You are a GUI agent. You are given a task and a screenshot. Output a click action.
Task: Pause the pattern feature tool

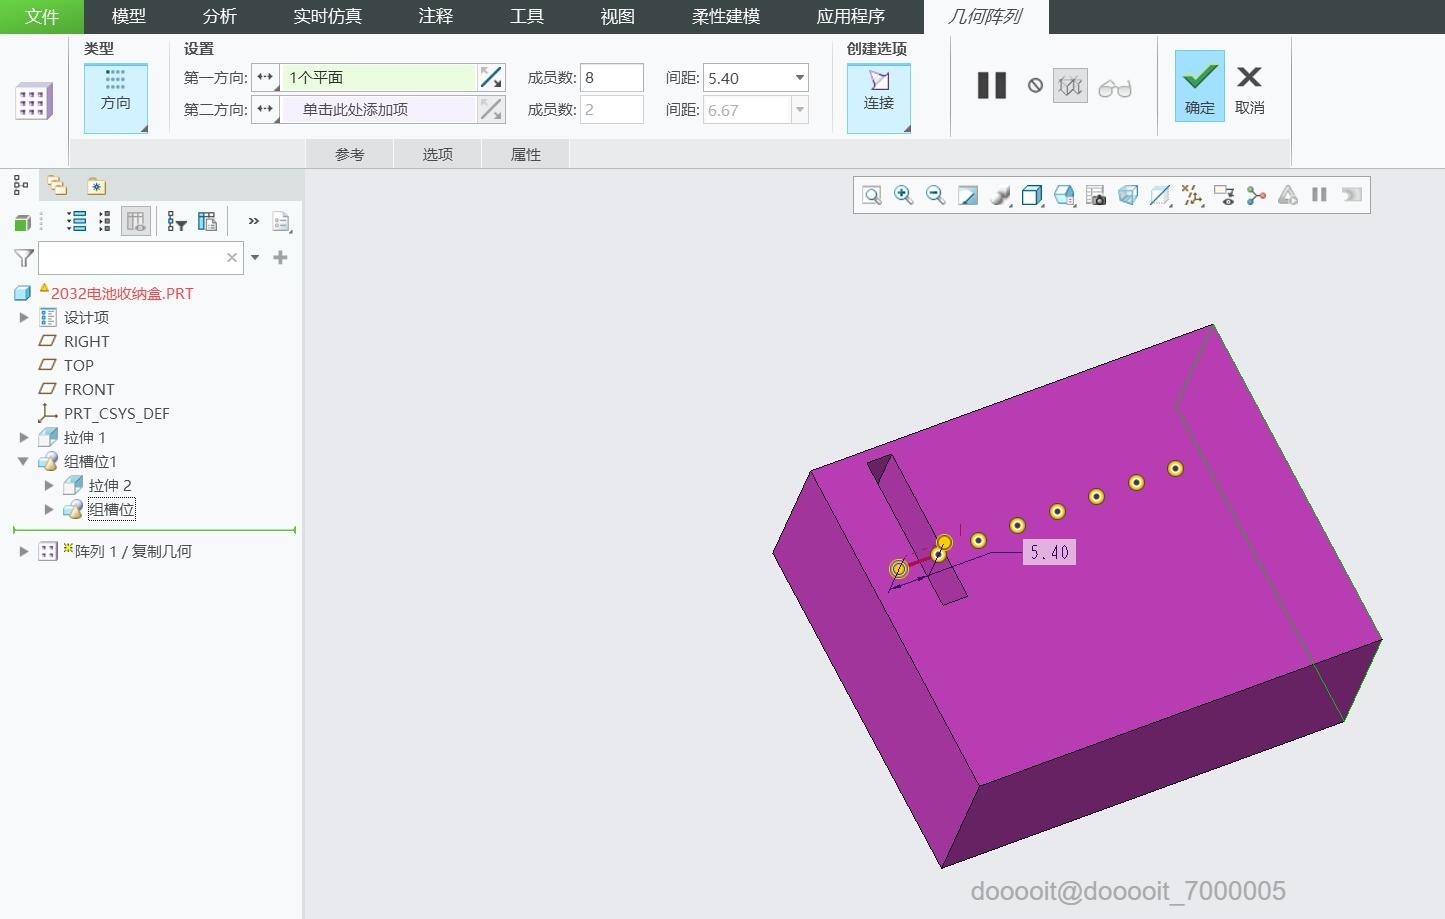(x=991, y=86)
